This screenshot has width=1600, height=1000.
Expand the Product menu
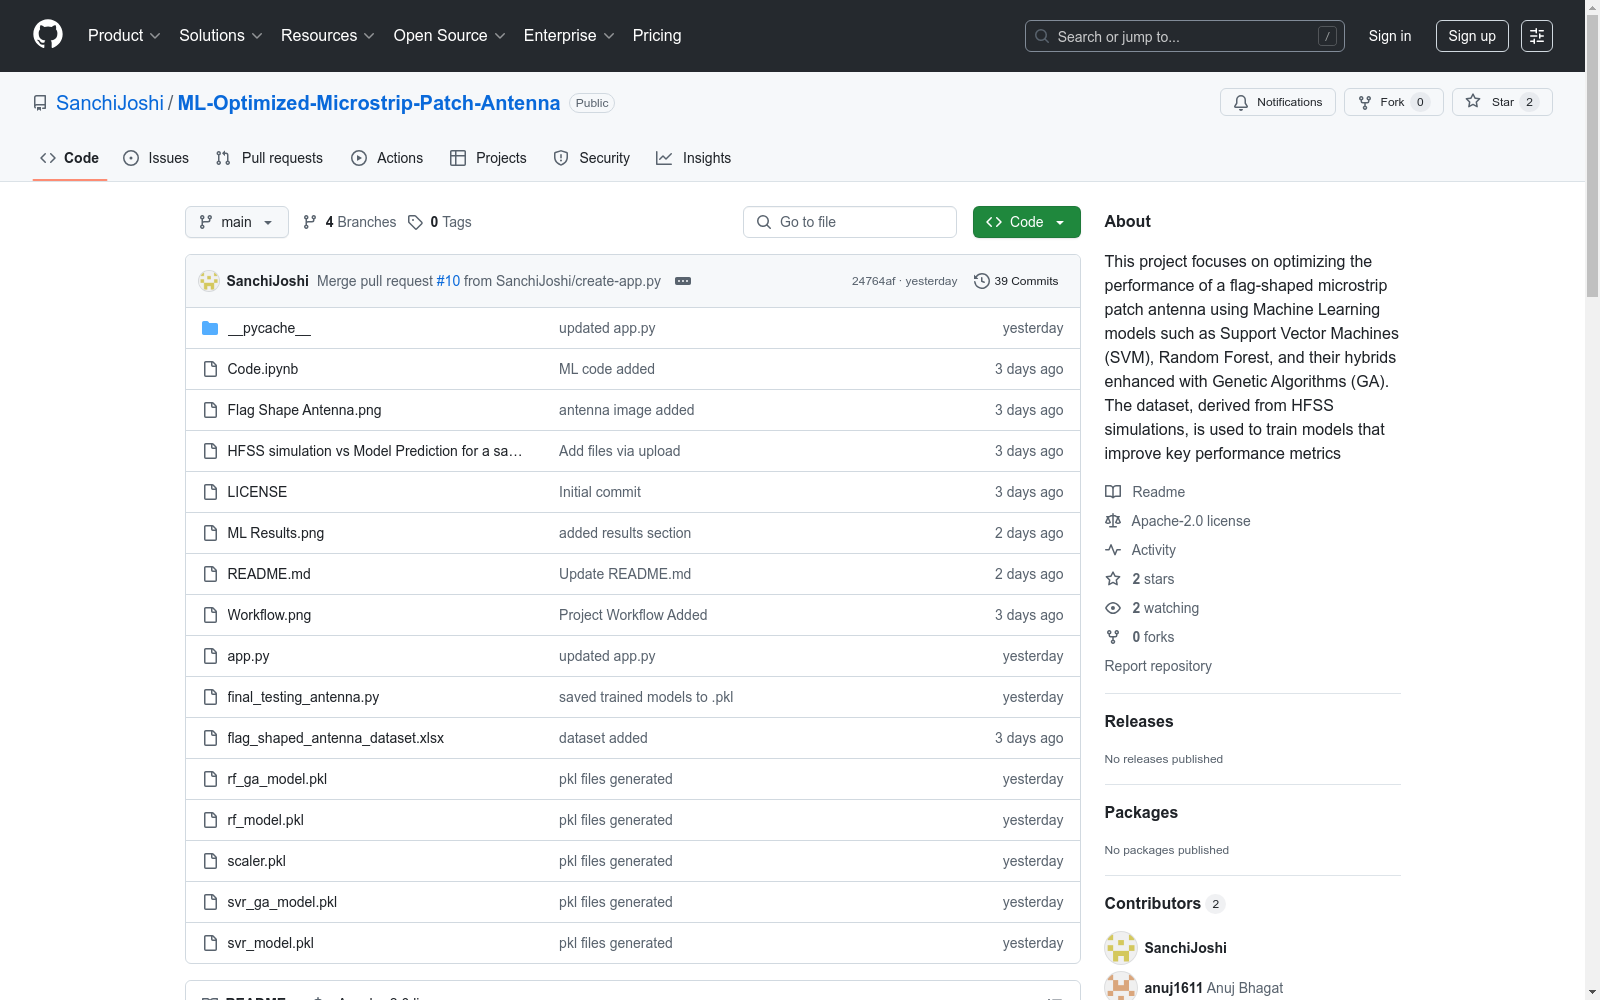click(x=124, y=36)
